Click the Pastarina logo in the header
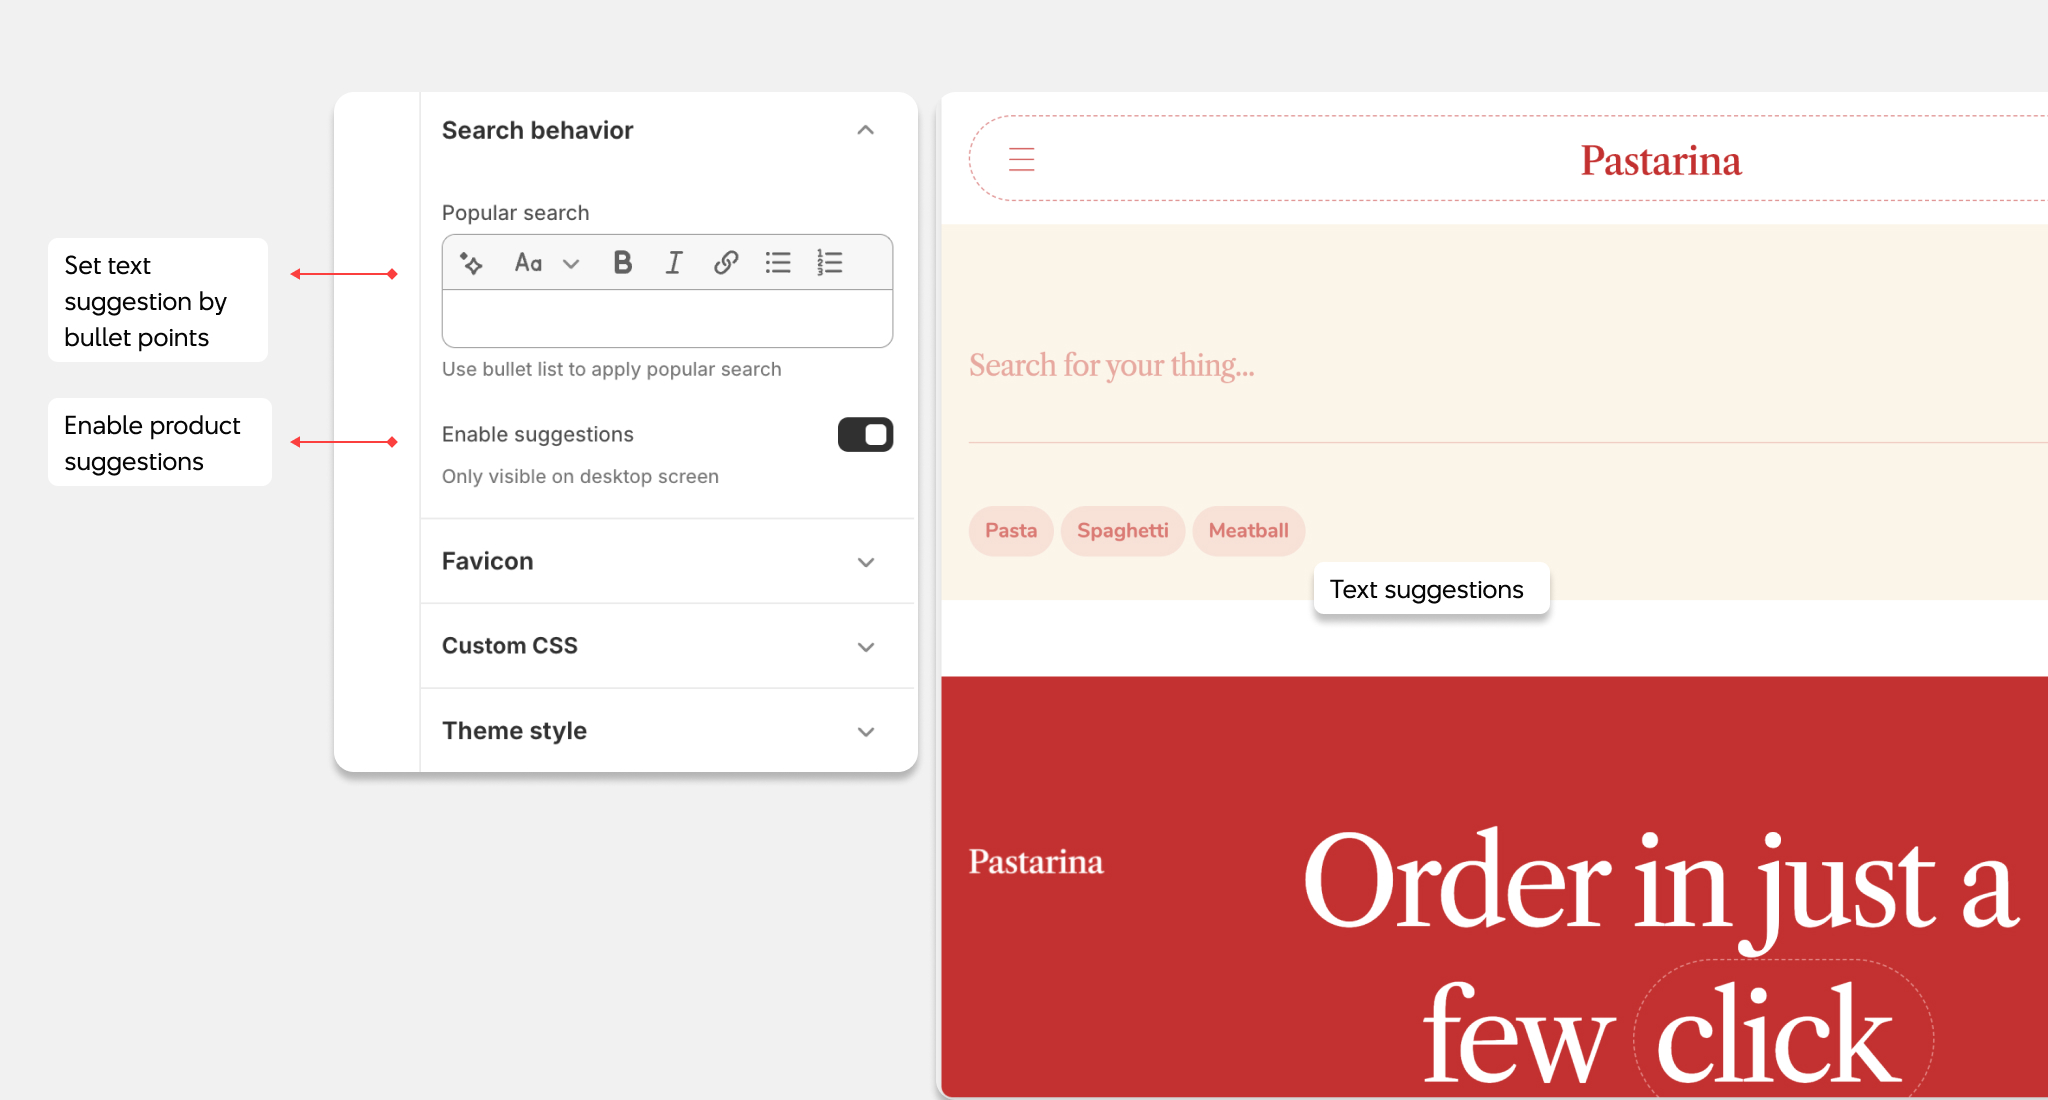This screenshot has width=2048, height=1100. pos(1660,159)
